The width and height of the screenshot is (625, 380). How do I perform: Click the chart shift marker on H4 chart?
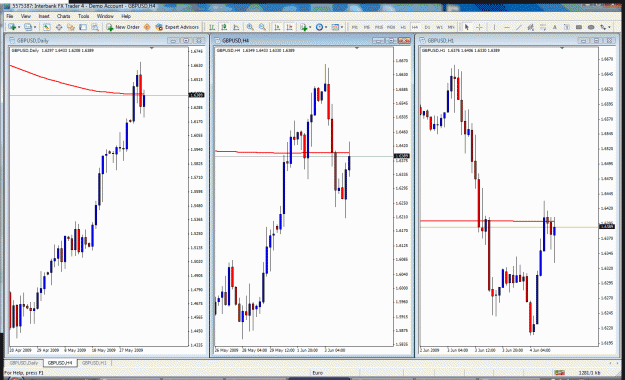(x=357, y=48)
